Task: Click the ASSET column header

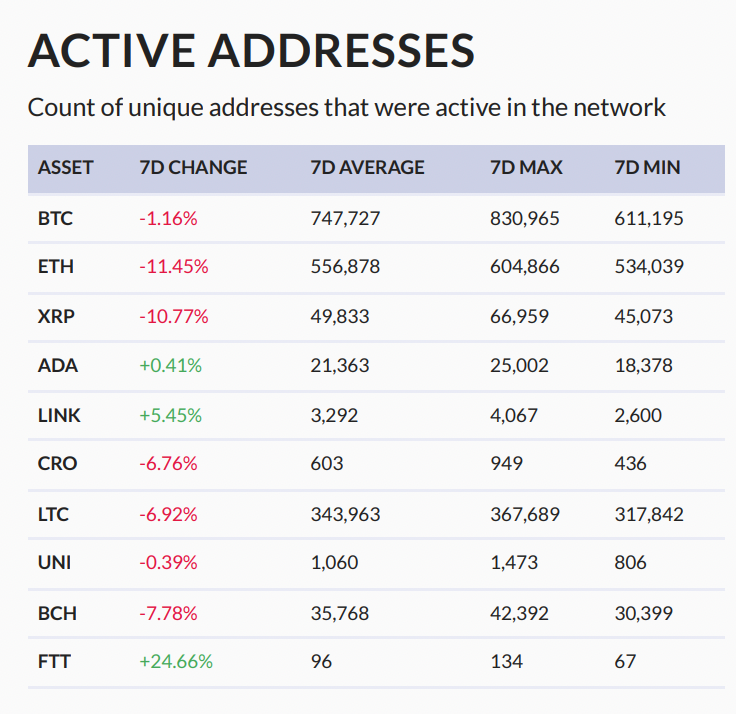Action: click(x=66, y=168)
